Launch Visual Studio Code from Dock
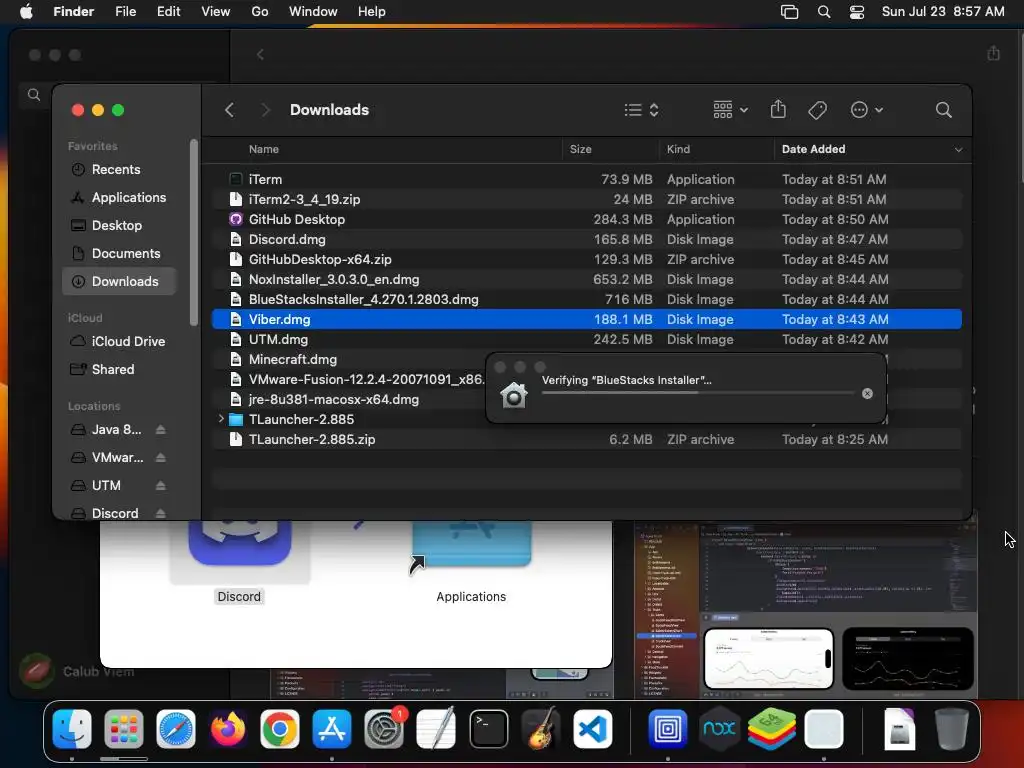Screen dimensions: 1024x768 click(593, 729)
